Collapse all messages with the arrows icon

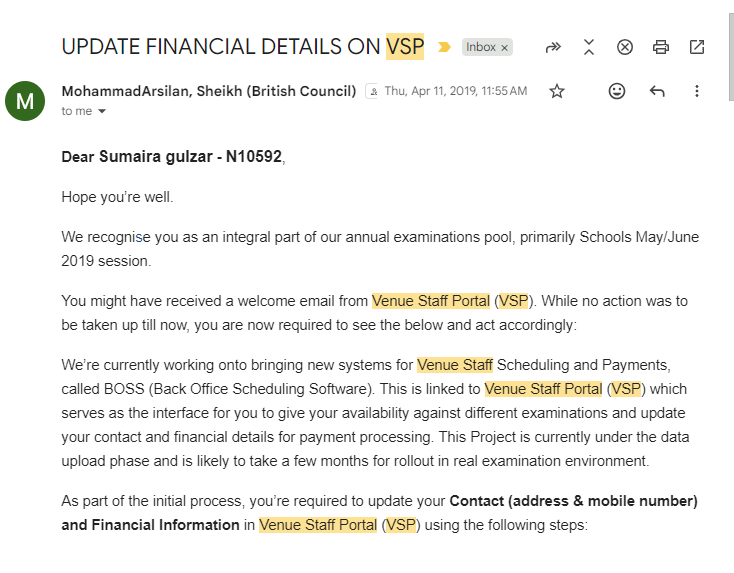[589, 47]
